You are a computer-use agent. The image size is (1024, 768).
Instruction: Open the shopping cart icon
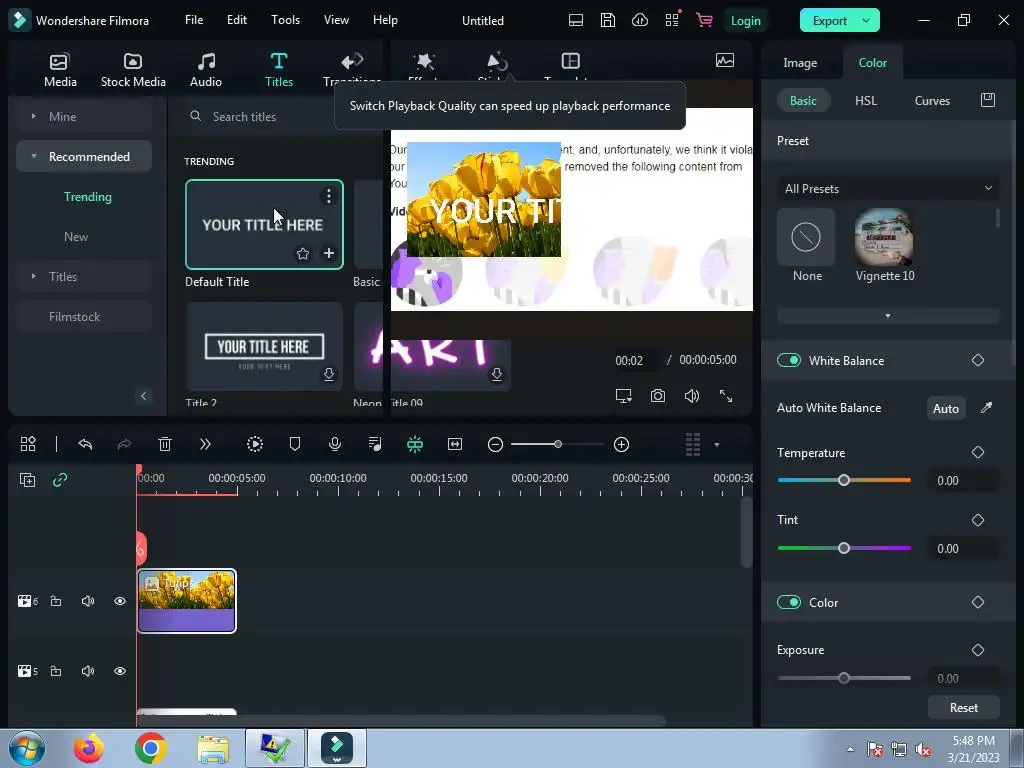(704, 20)
